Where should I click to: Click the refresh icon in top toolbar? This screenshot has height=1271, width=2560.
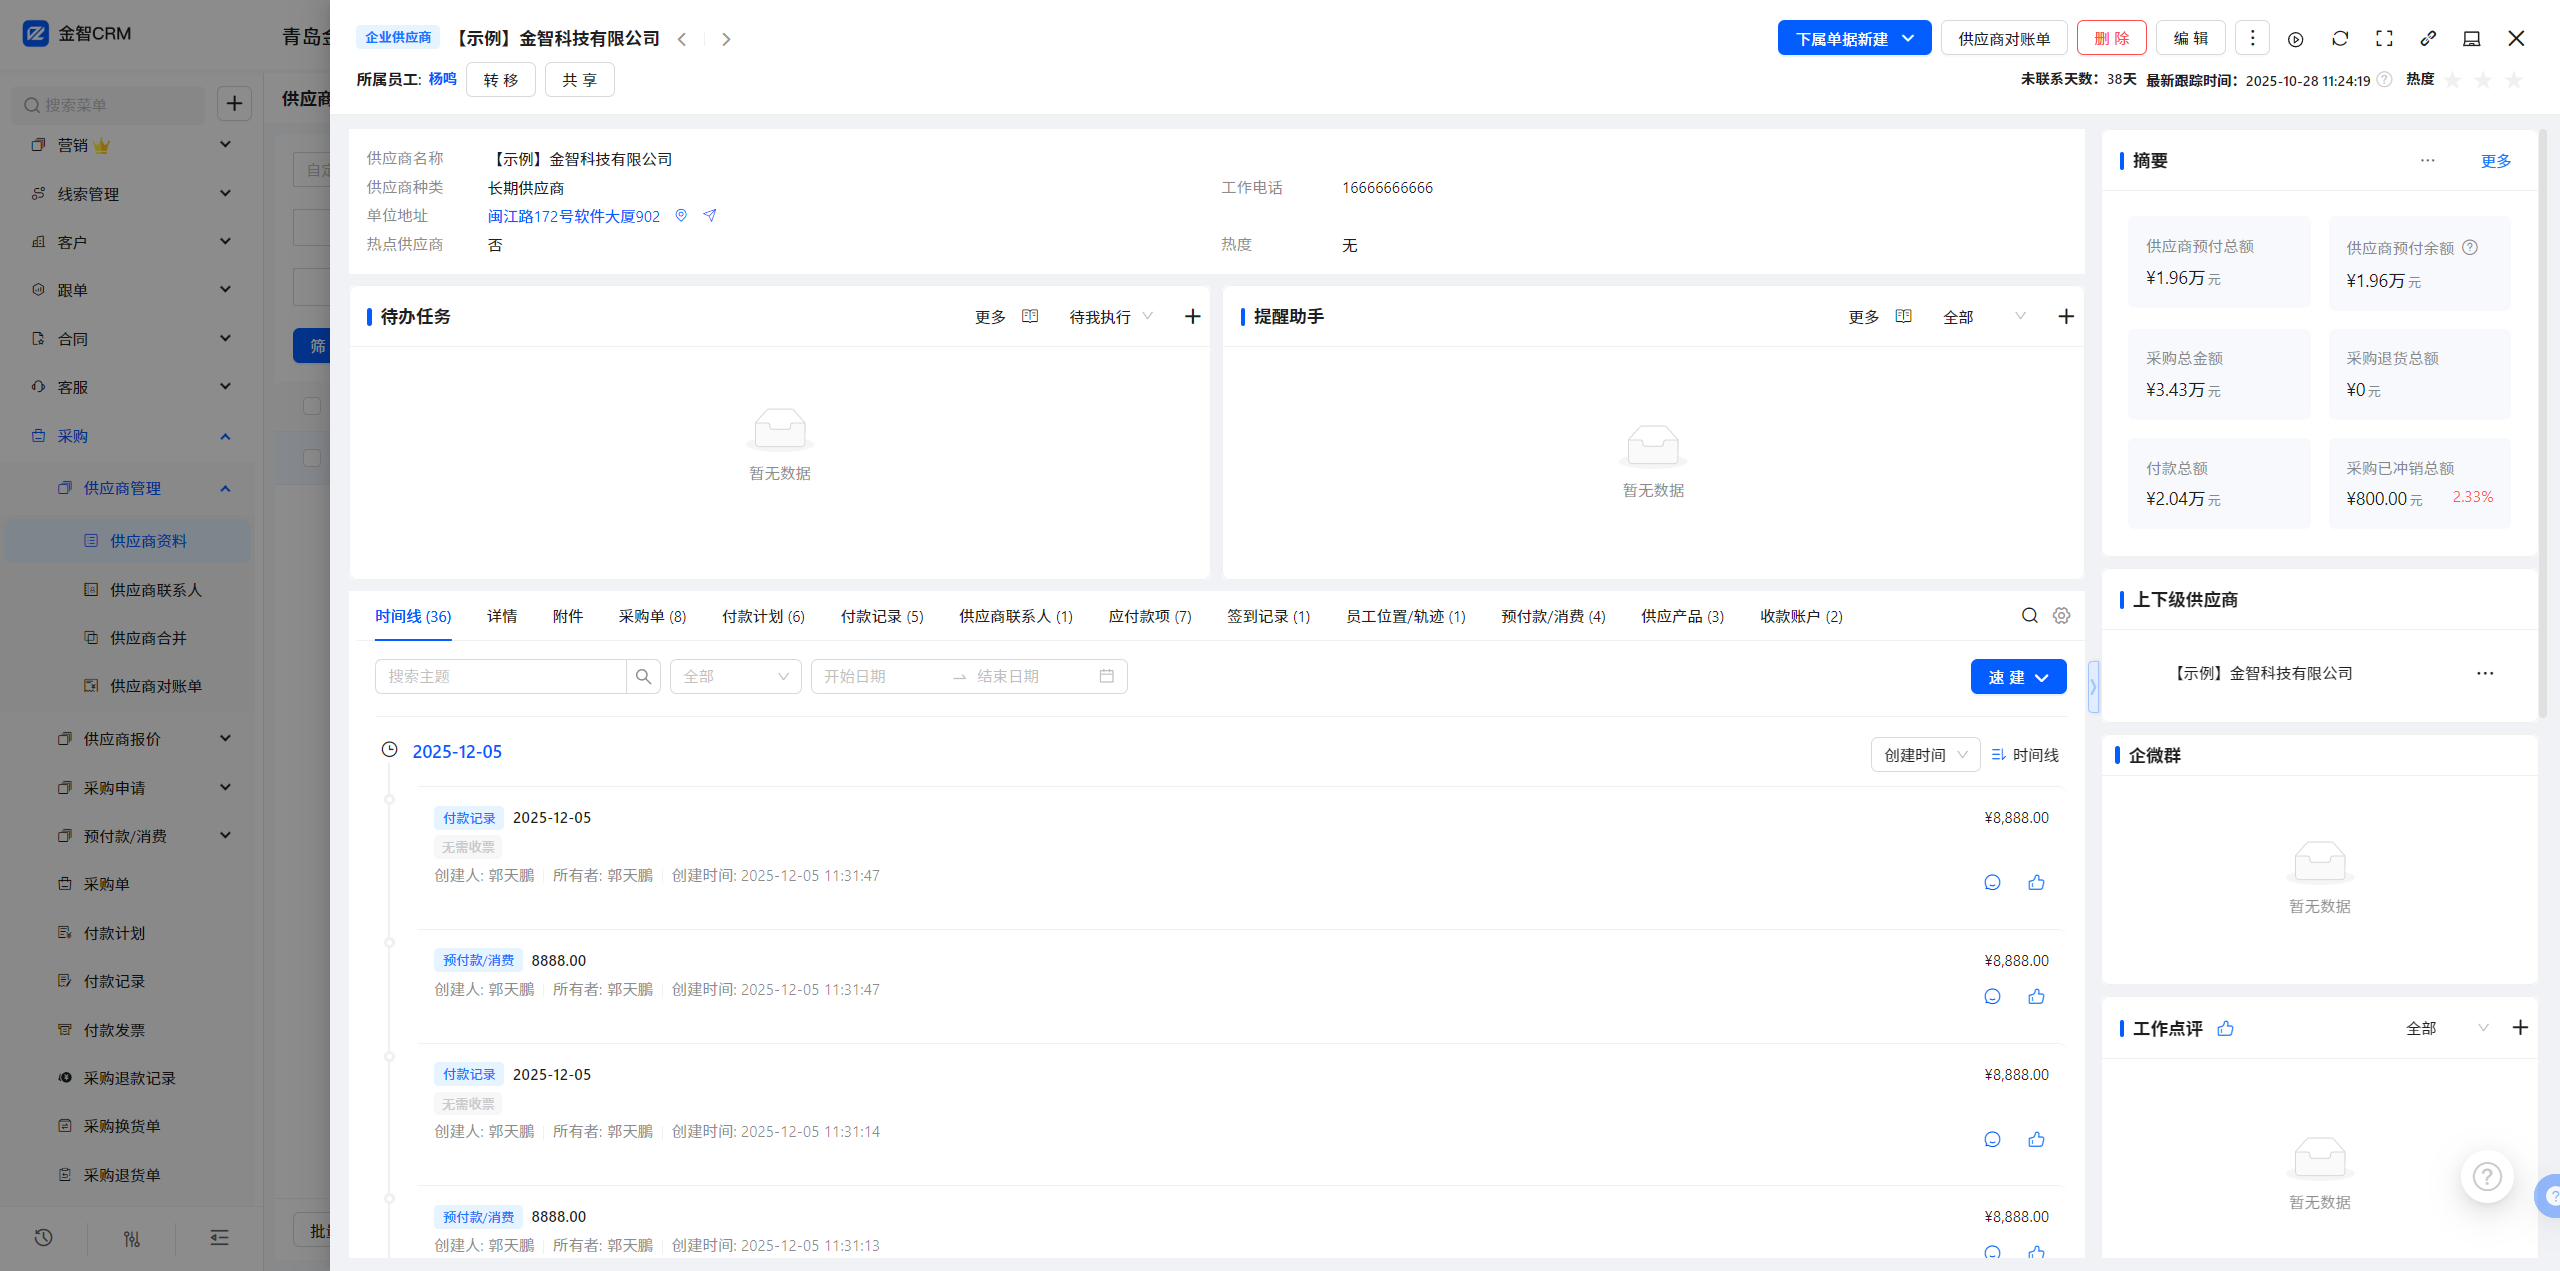(2340, 38)
